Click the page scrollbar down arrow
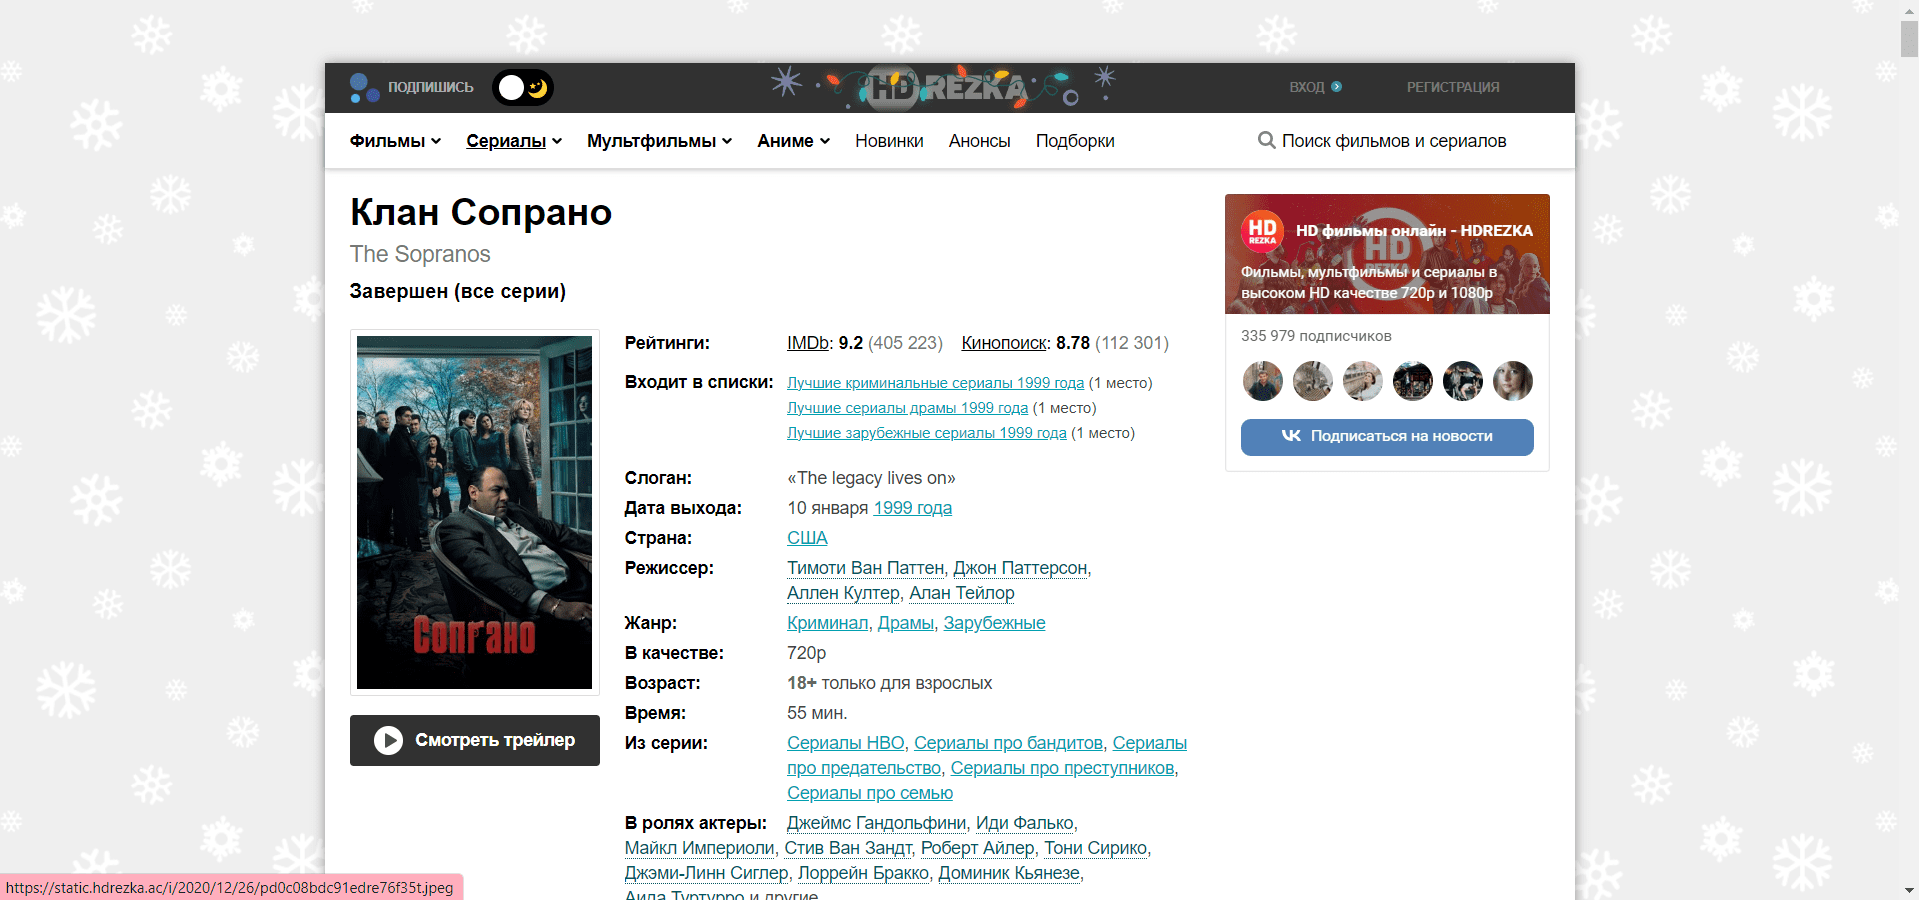The image size is (1919, 900). [x=1909, y=890]
